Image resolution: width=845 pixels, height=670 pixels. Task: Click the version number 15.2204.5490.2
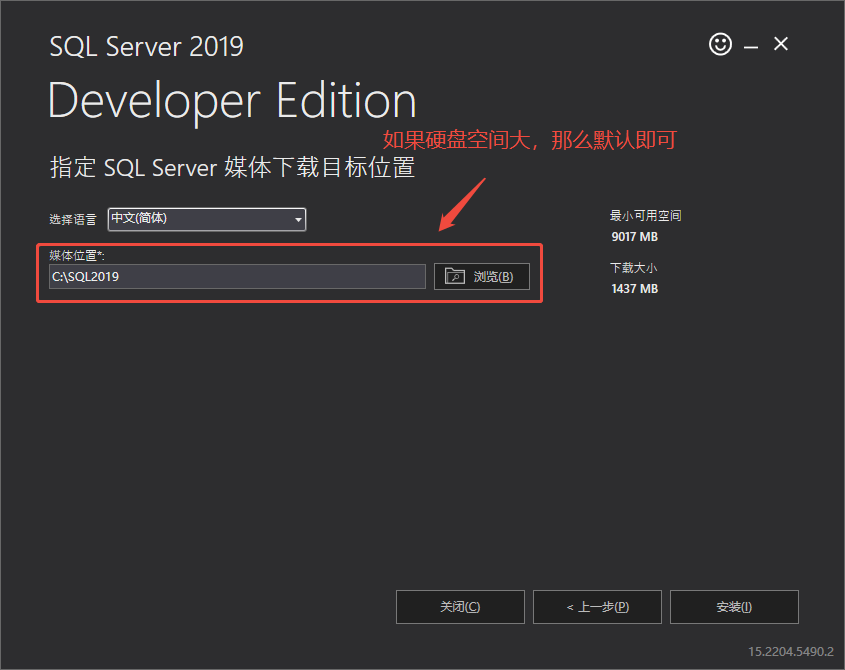pos(791,652)
